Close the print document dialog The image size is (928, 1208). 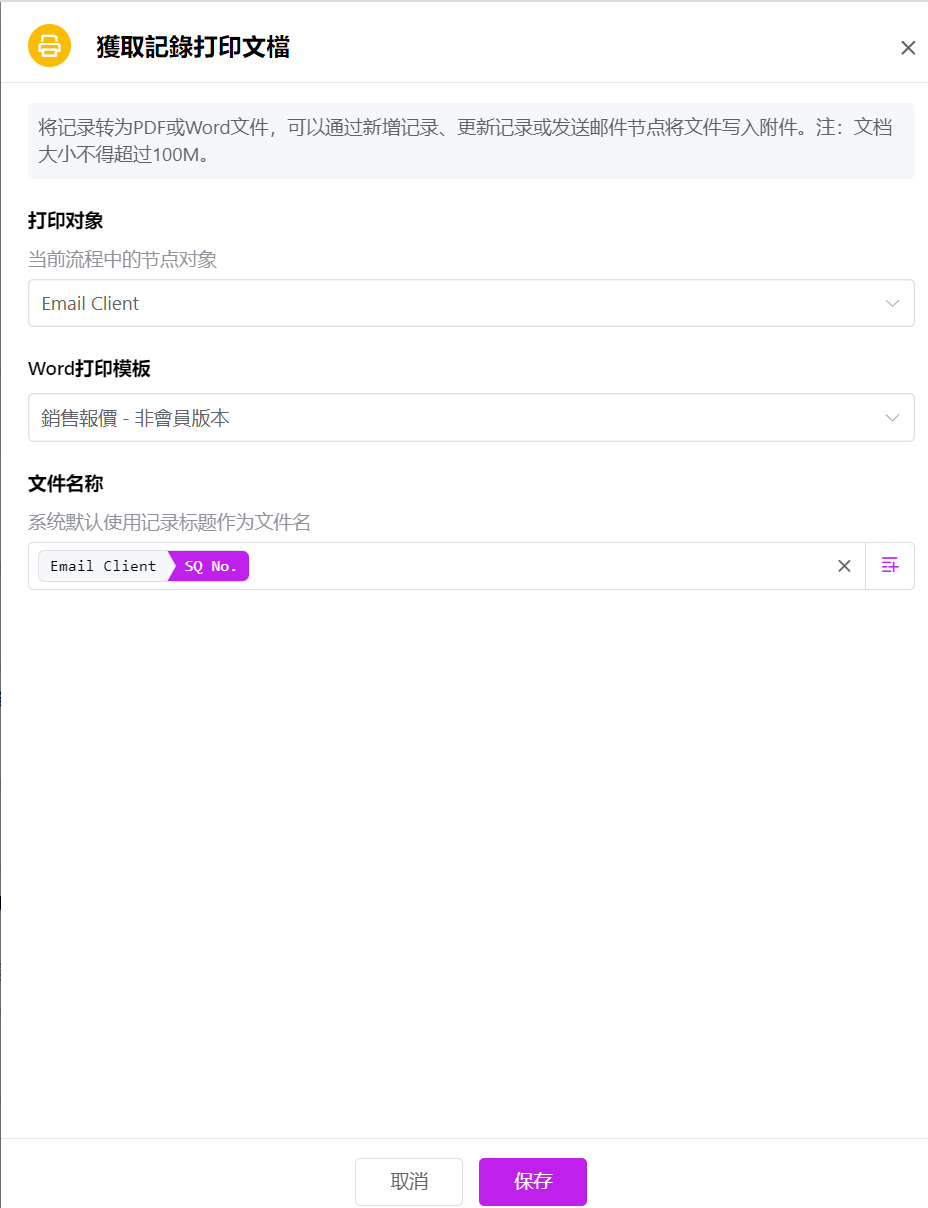908,48
